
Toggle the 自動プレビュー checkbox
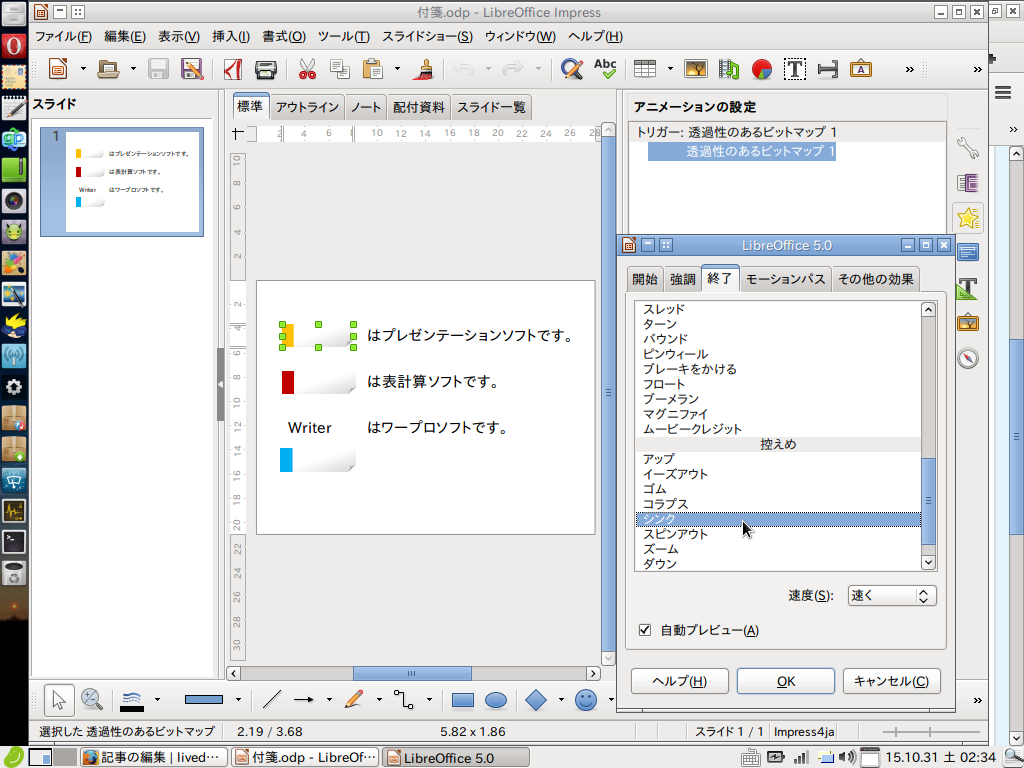click(645, 630)
